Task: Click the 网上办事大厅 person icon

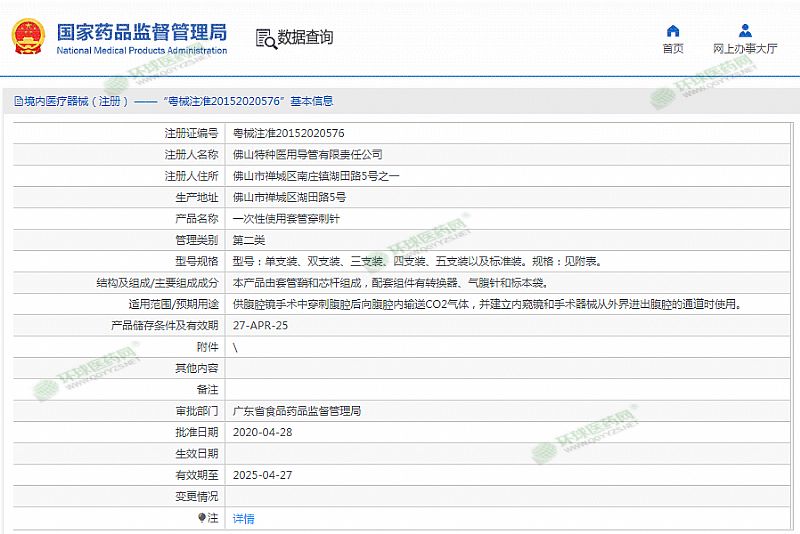Action: pyautogui.click(x=745, y=30)
